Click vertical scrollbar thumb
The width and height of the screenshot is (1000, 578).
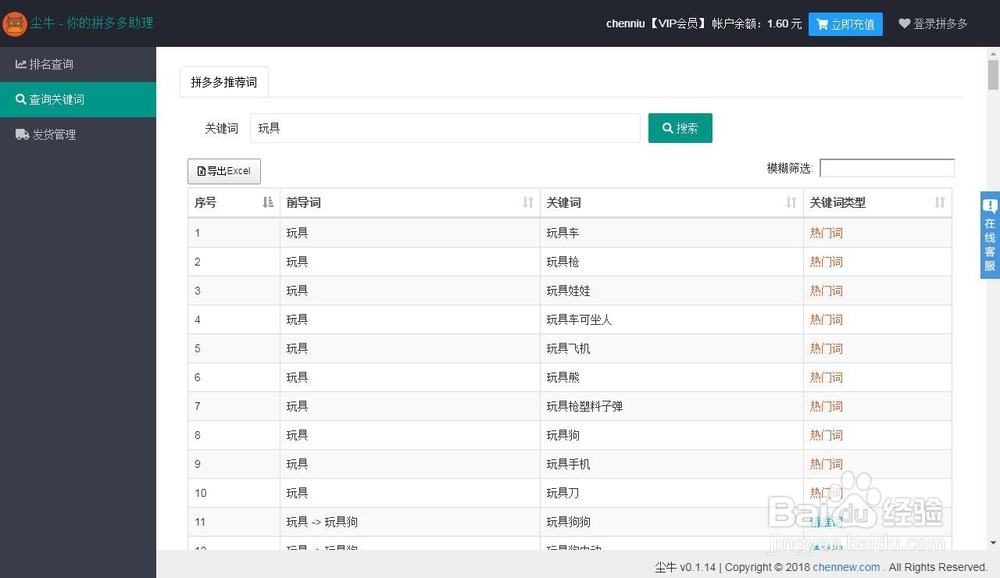[993, 75]
